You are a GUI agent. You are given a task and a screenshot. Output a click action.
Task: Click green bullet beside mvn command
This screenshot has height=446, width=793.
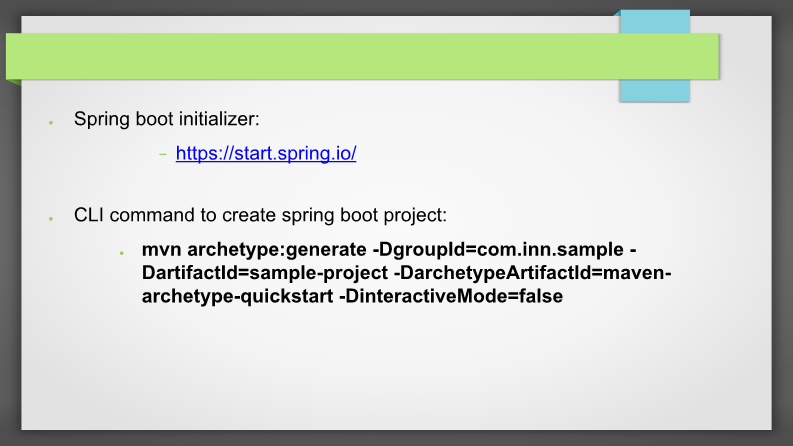pyautogui.click(x=122, y=252)
